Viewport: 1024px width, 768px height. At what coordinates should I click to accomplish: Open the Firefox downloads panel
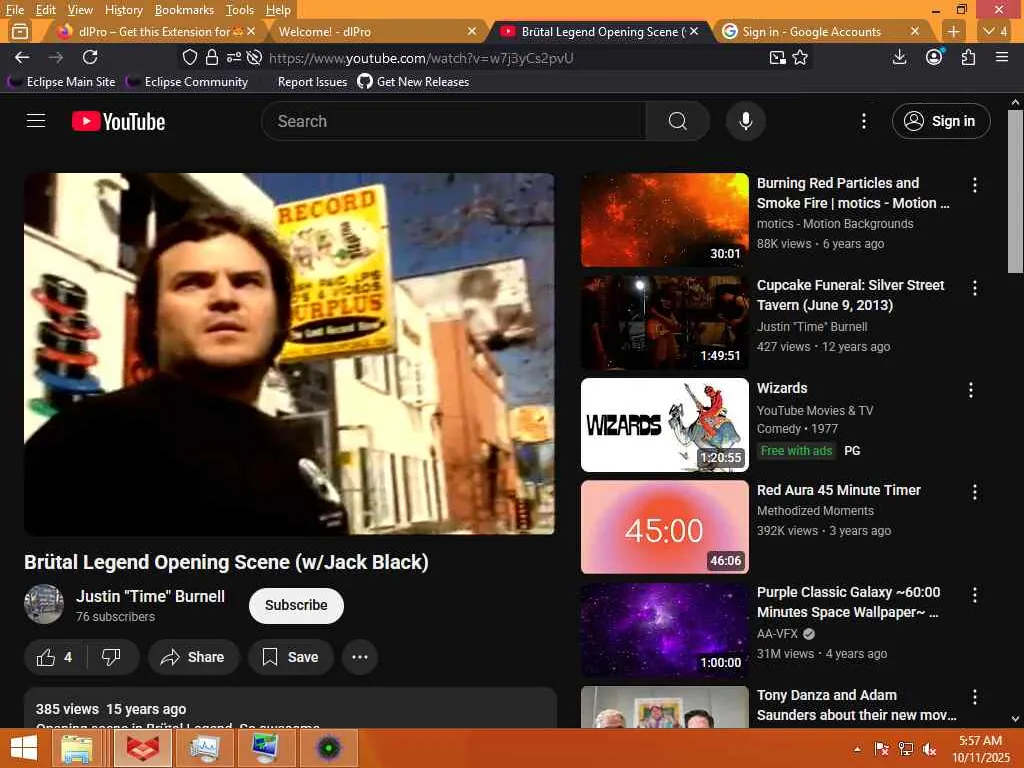click(899, 57)
